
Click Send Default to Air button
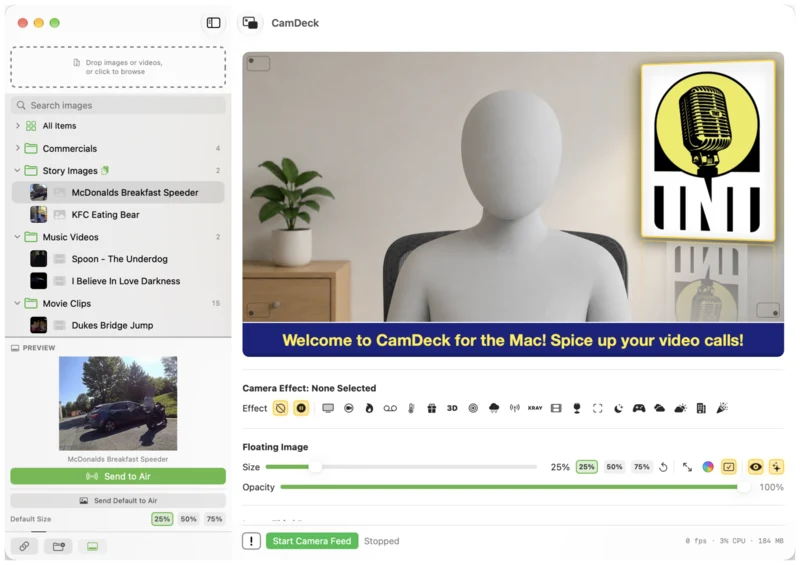118,501
